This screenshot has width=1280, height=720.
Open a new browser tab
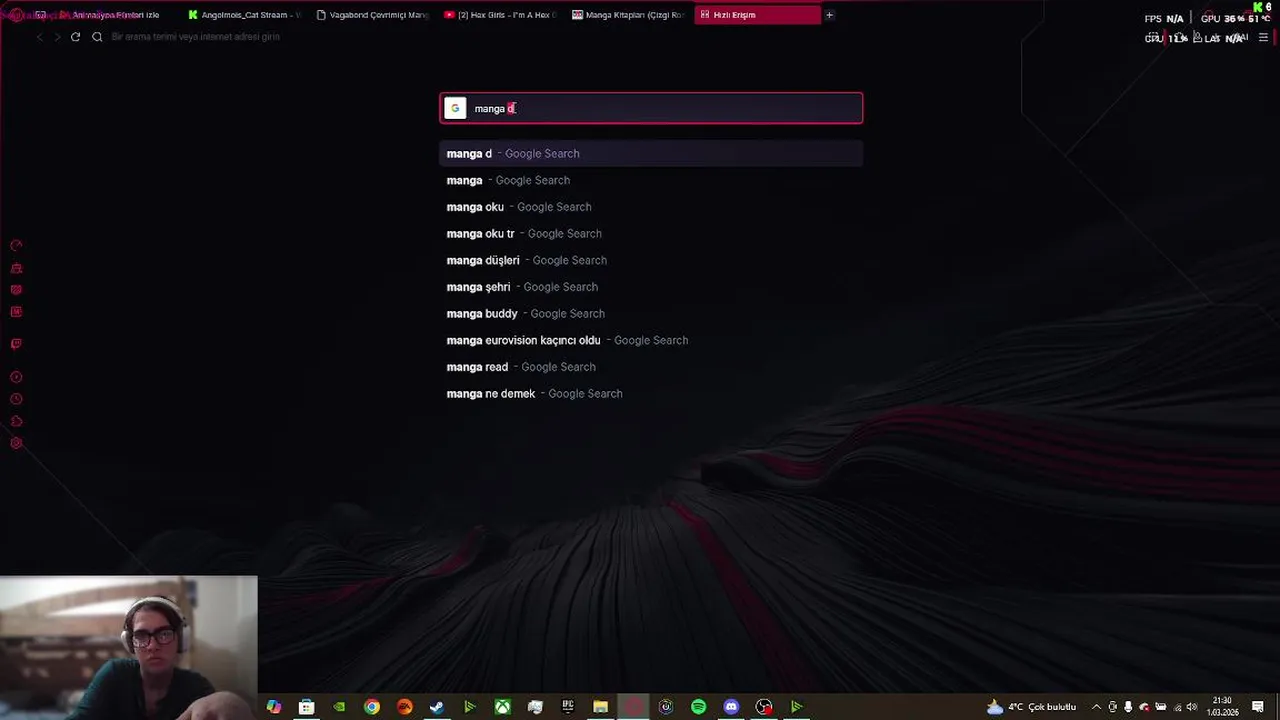tap(829, 15)
